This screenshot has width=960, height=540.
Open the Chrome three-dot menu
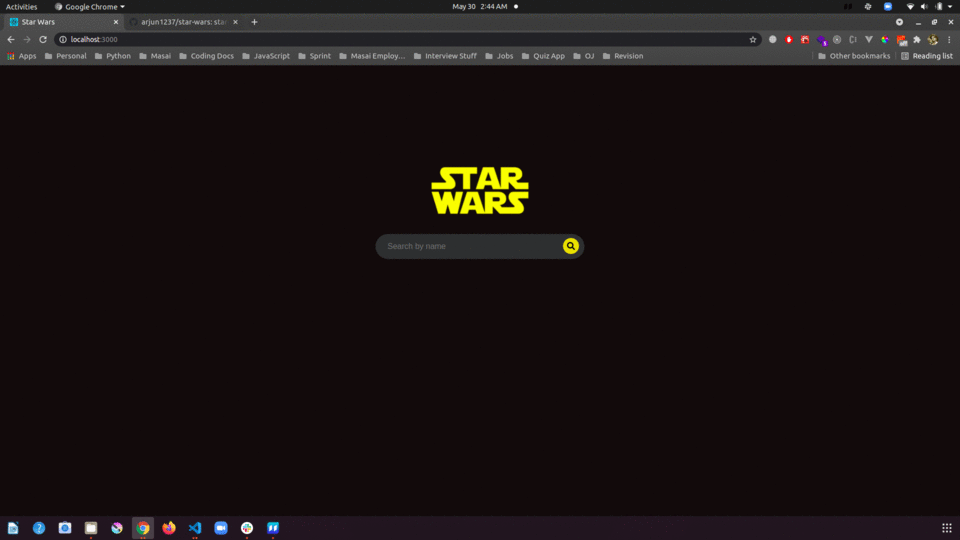point(949,39)
